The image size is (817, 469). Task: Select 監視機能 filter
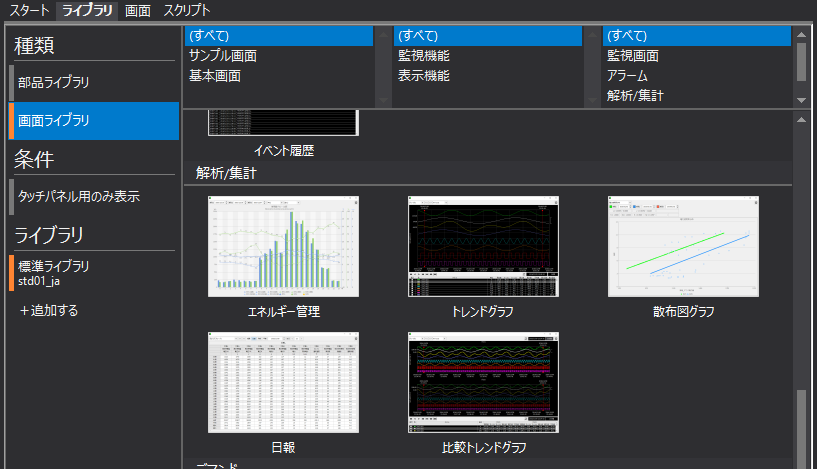pos(488,56)
